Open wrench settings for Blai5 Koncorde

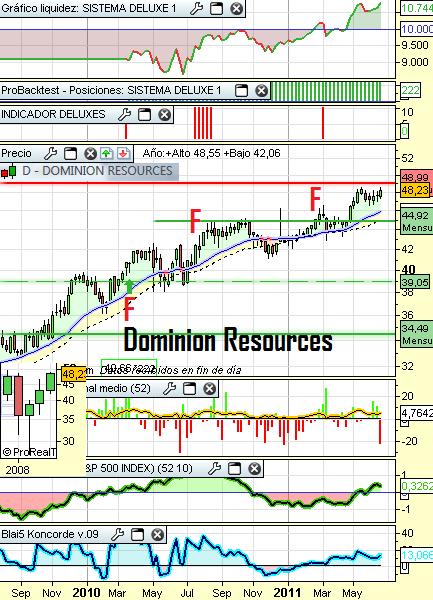pos(117,534)
